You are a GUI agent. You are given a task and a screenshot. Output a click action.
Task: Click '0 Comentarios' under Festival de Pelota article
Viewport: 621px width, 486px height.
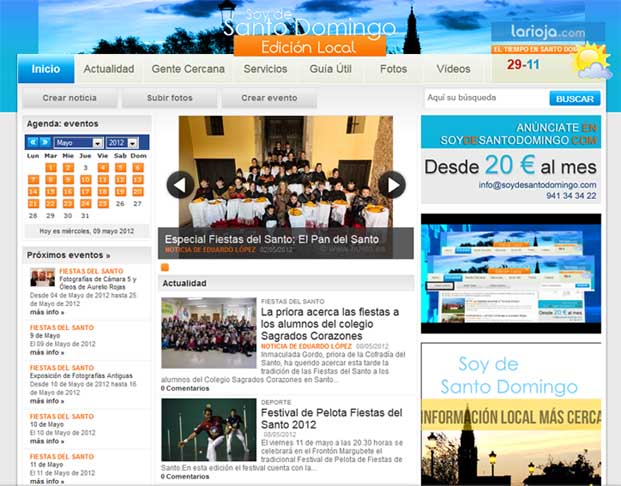pyautogui.click(x=185, y=476)
